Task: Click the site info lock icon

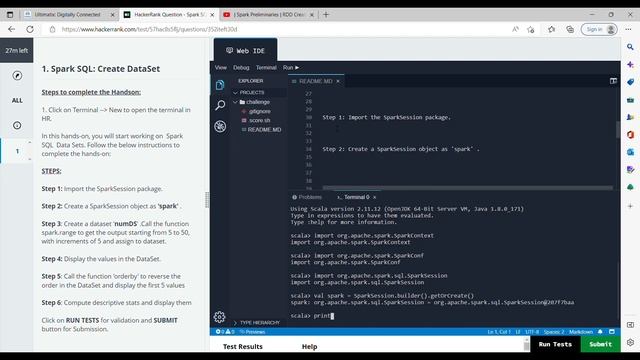Action: (x=52, y=29)
